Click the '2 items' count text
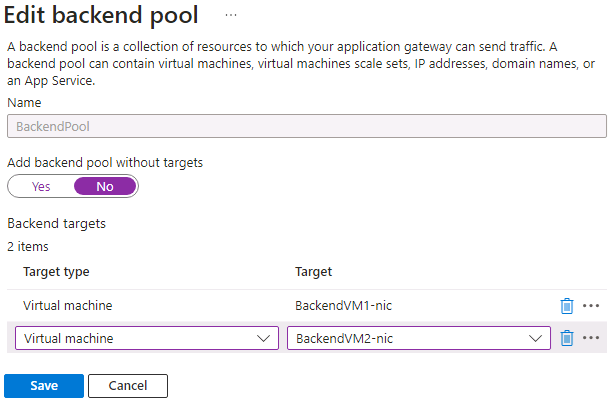This screenshot has height=398, width=612. click(28, 247)
